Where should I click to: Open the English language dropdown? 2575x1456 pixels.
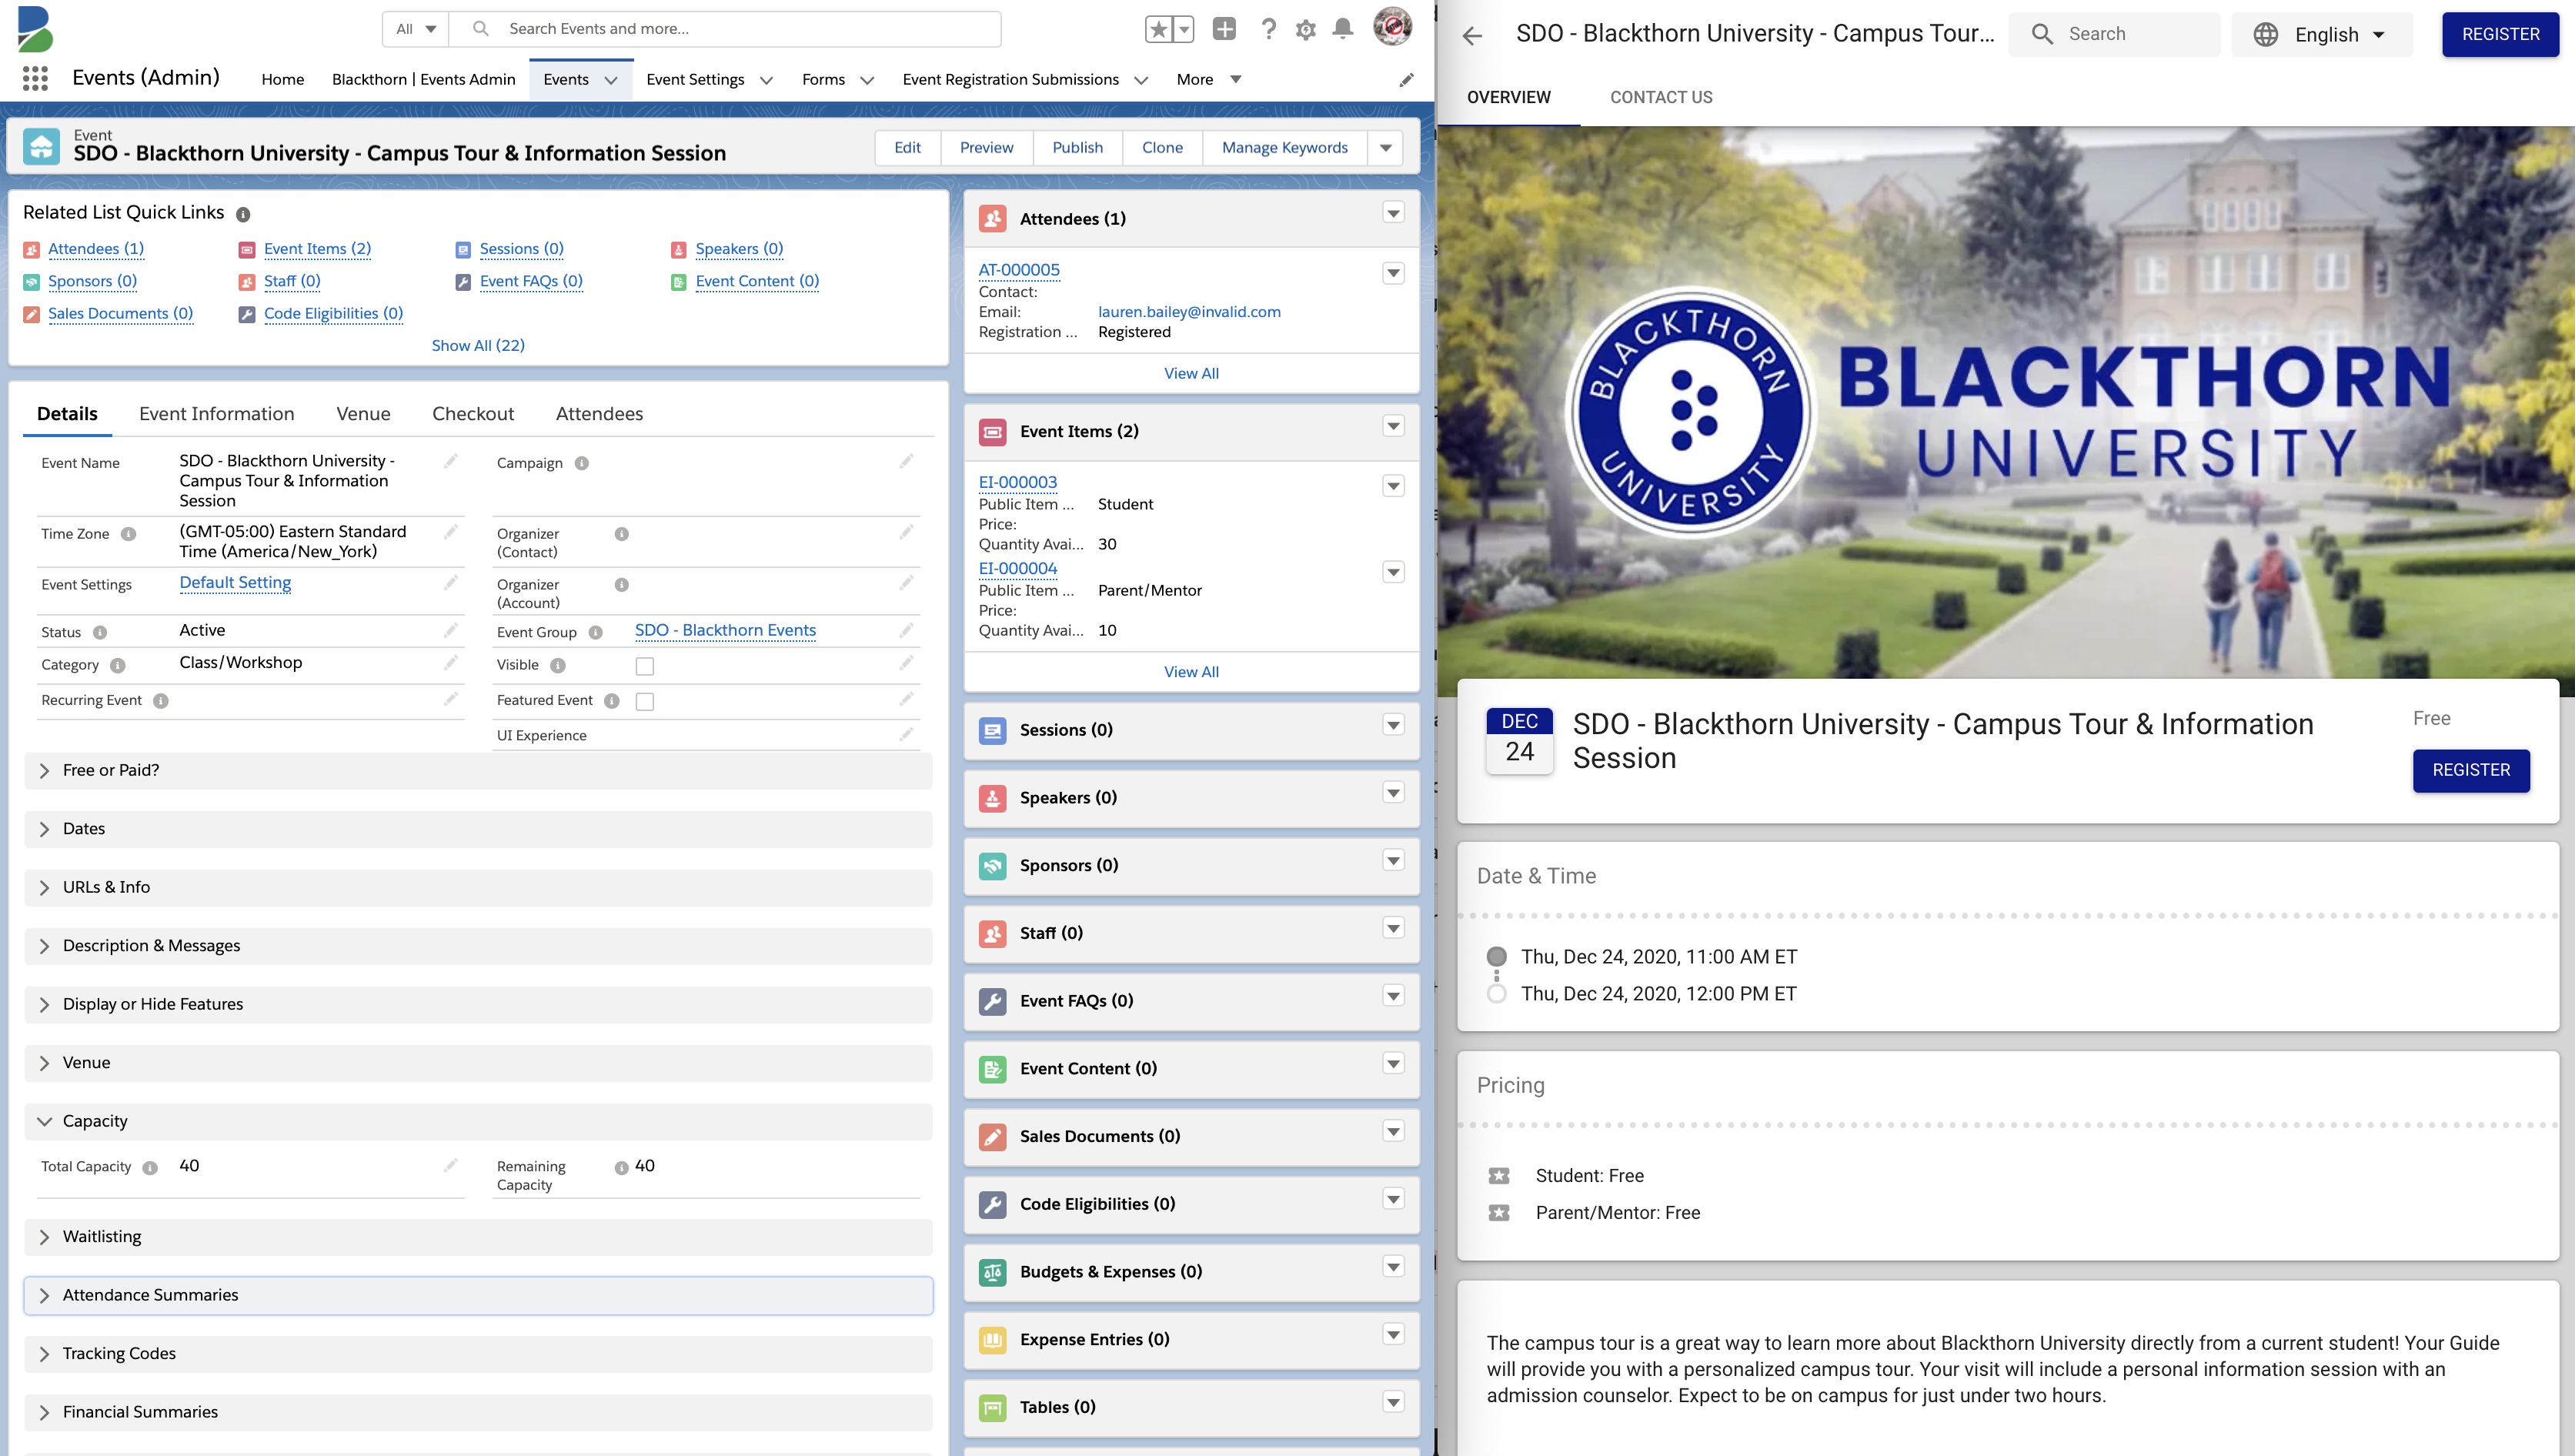[2322, 35]
